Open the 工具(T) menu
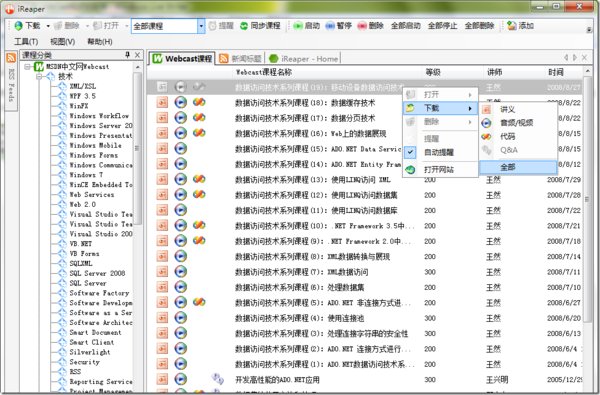Viewport: 600px width, 395px height. click(26, 41)
